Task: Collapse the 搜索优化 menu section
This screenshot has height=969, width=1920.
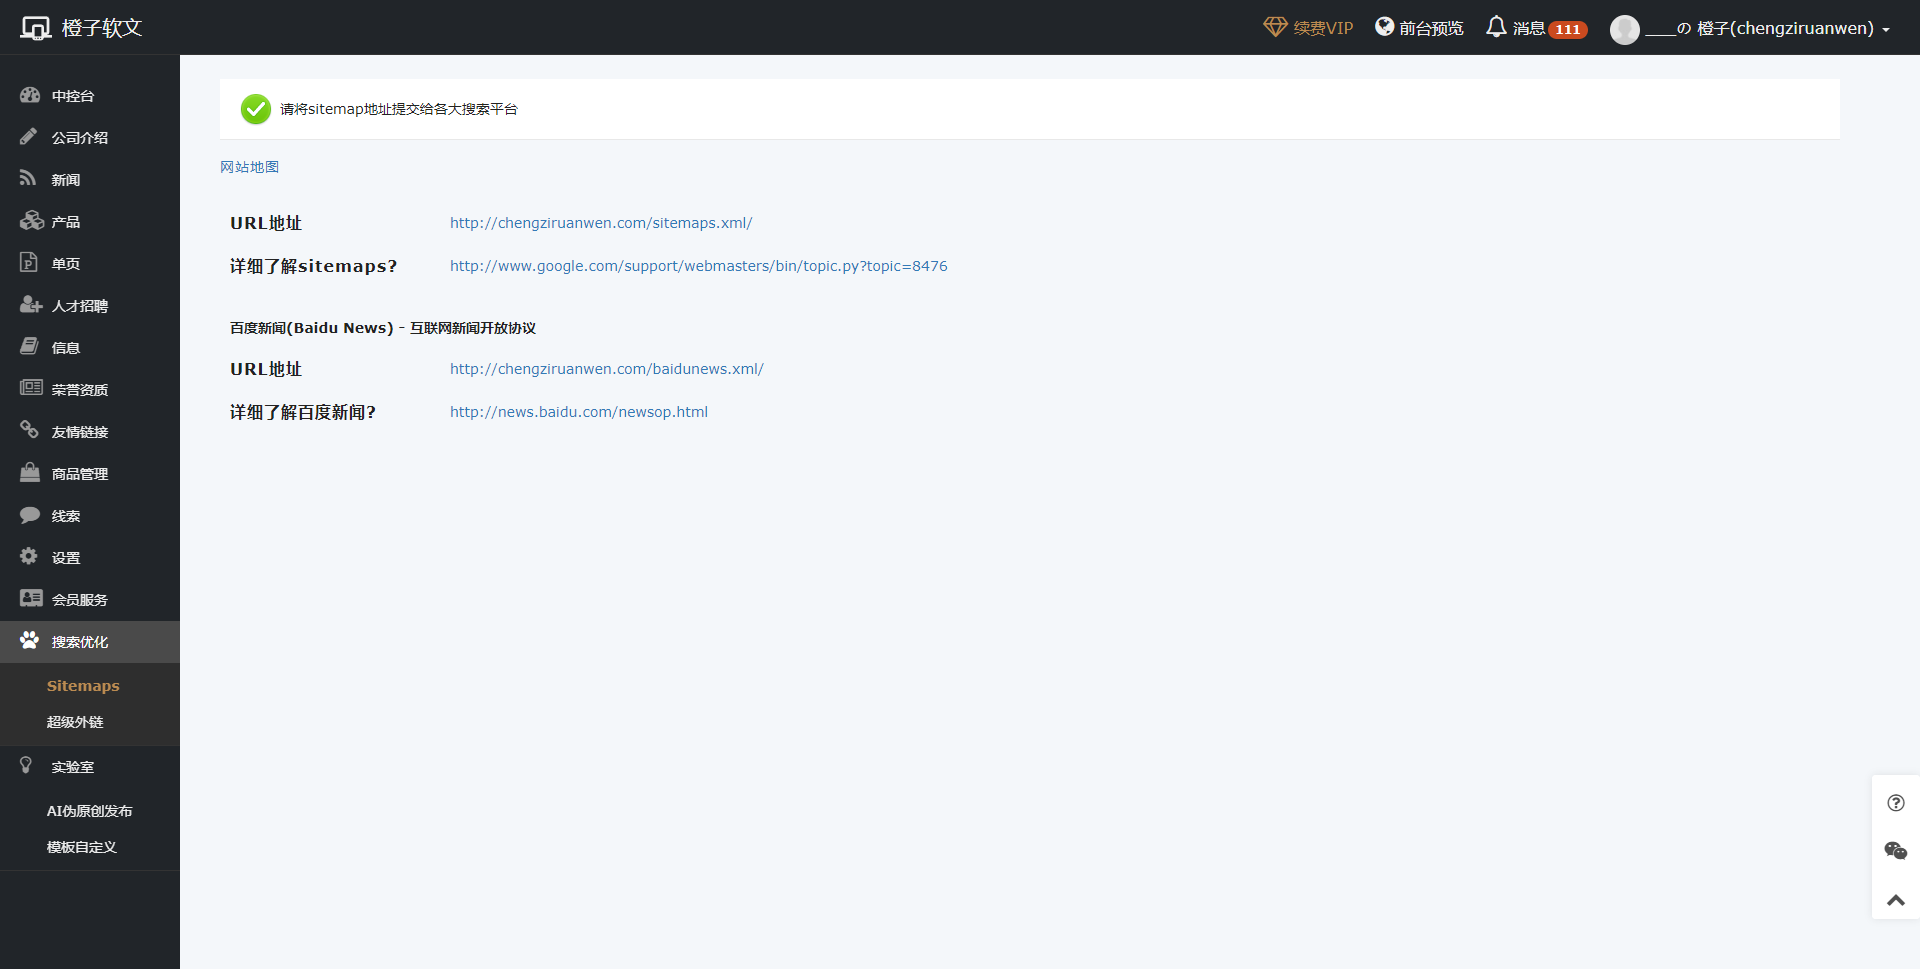Action: tap(90, 642)
